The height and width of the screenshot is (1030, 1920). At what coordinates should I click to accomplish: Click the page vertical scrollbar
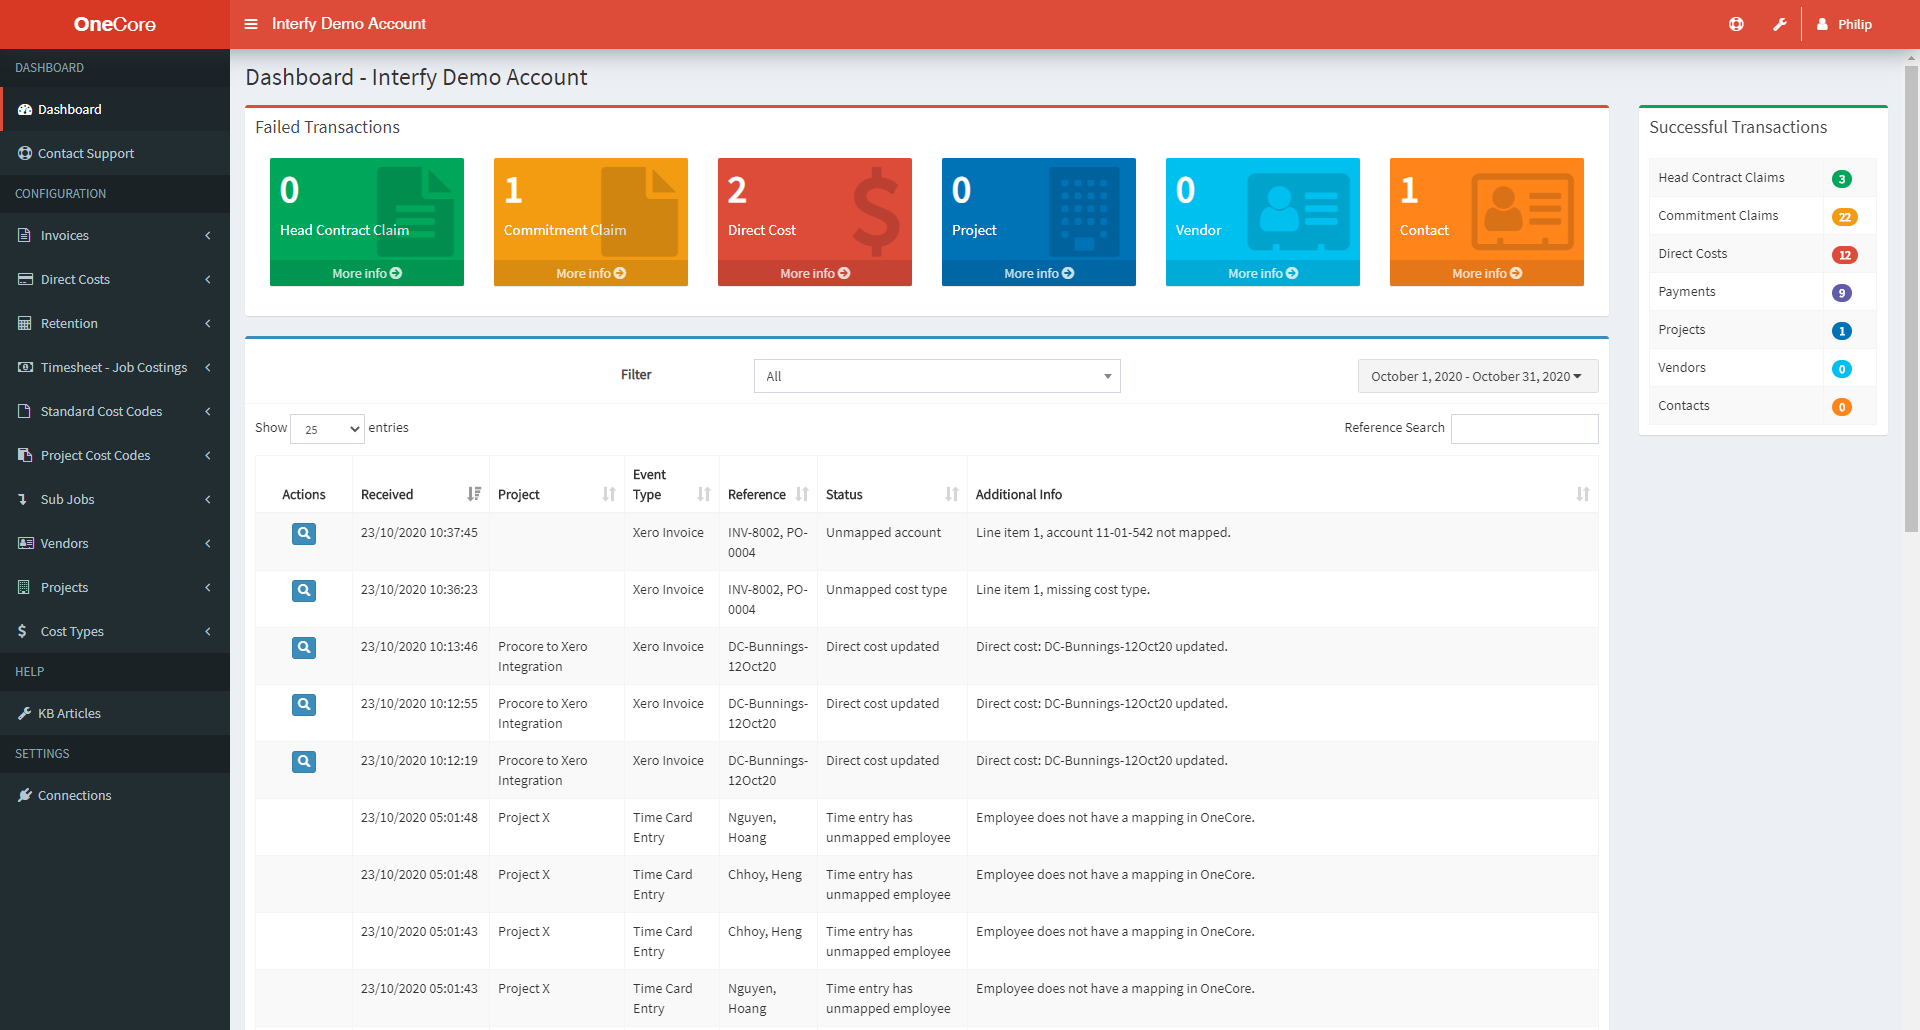pos(1911,300)
